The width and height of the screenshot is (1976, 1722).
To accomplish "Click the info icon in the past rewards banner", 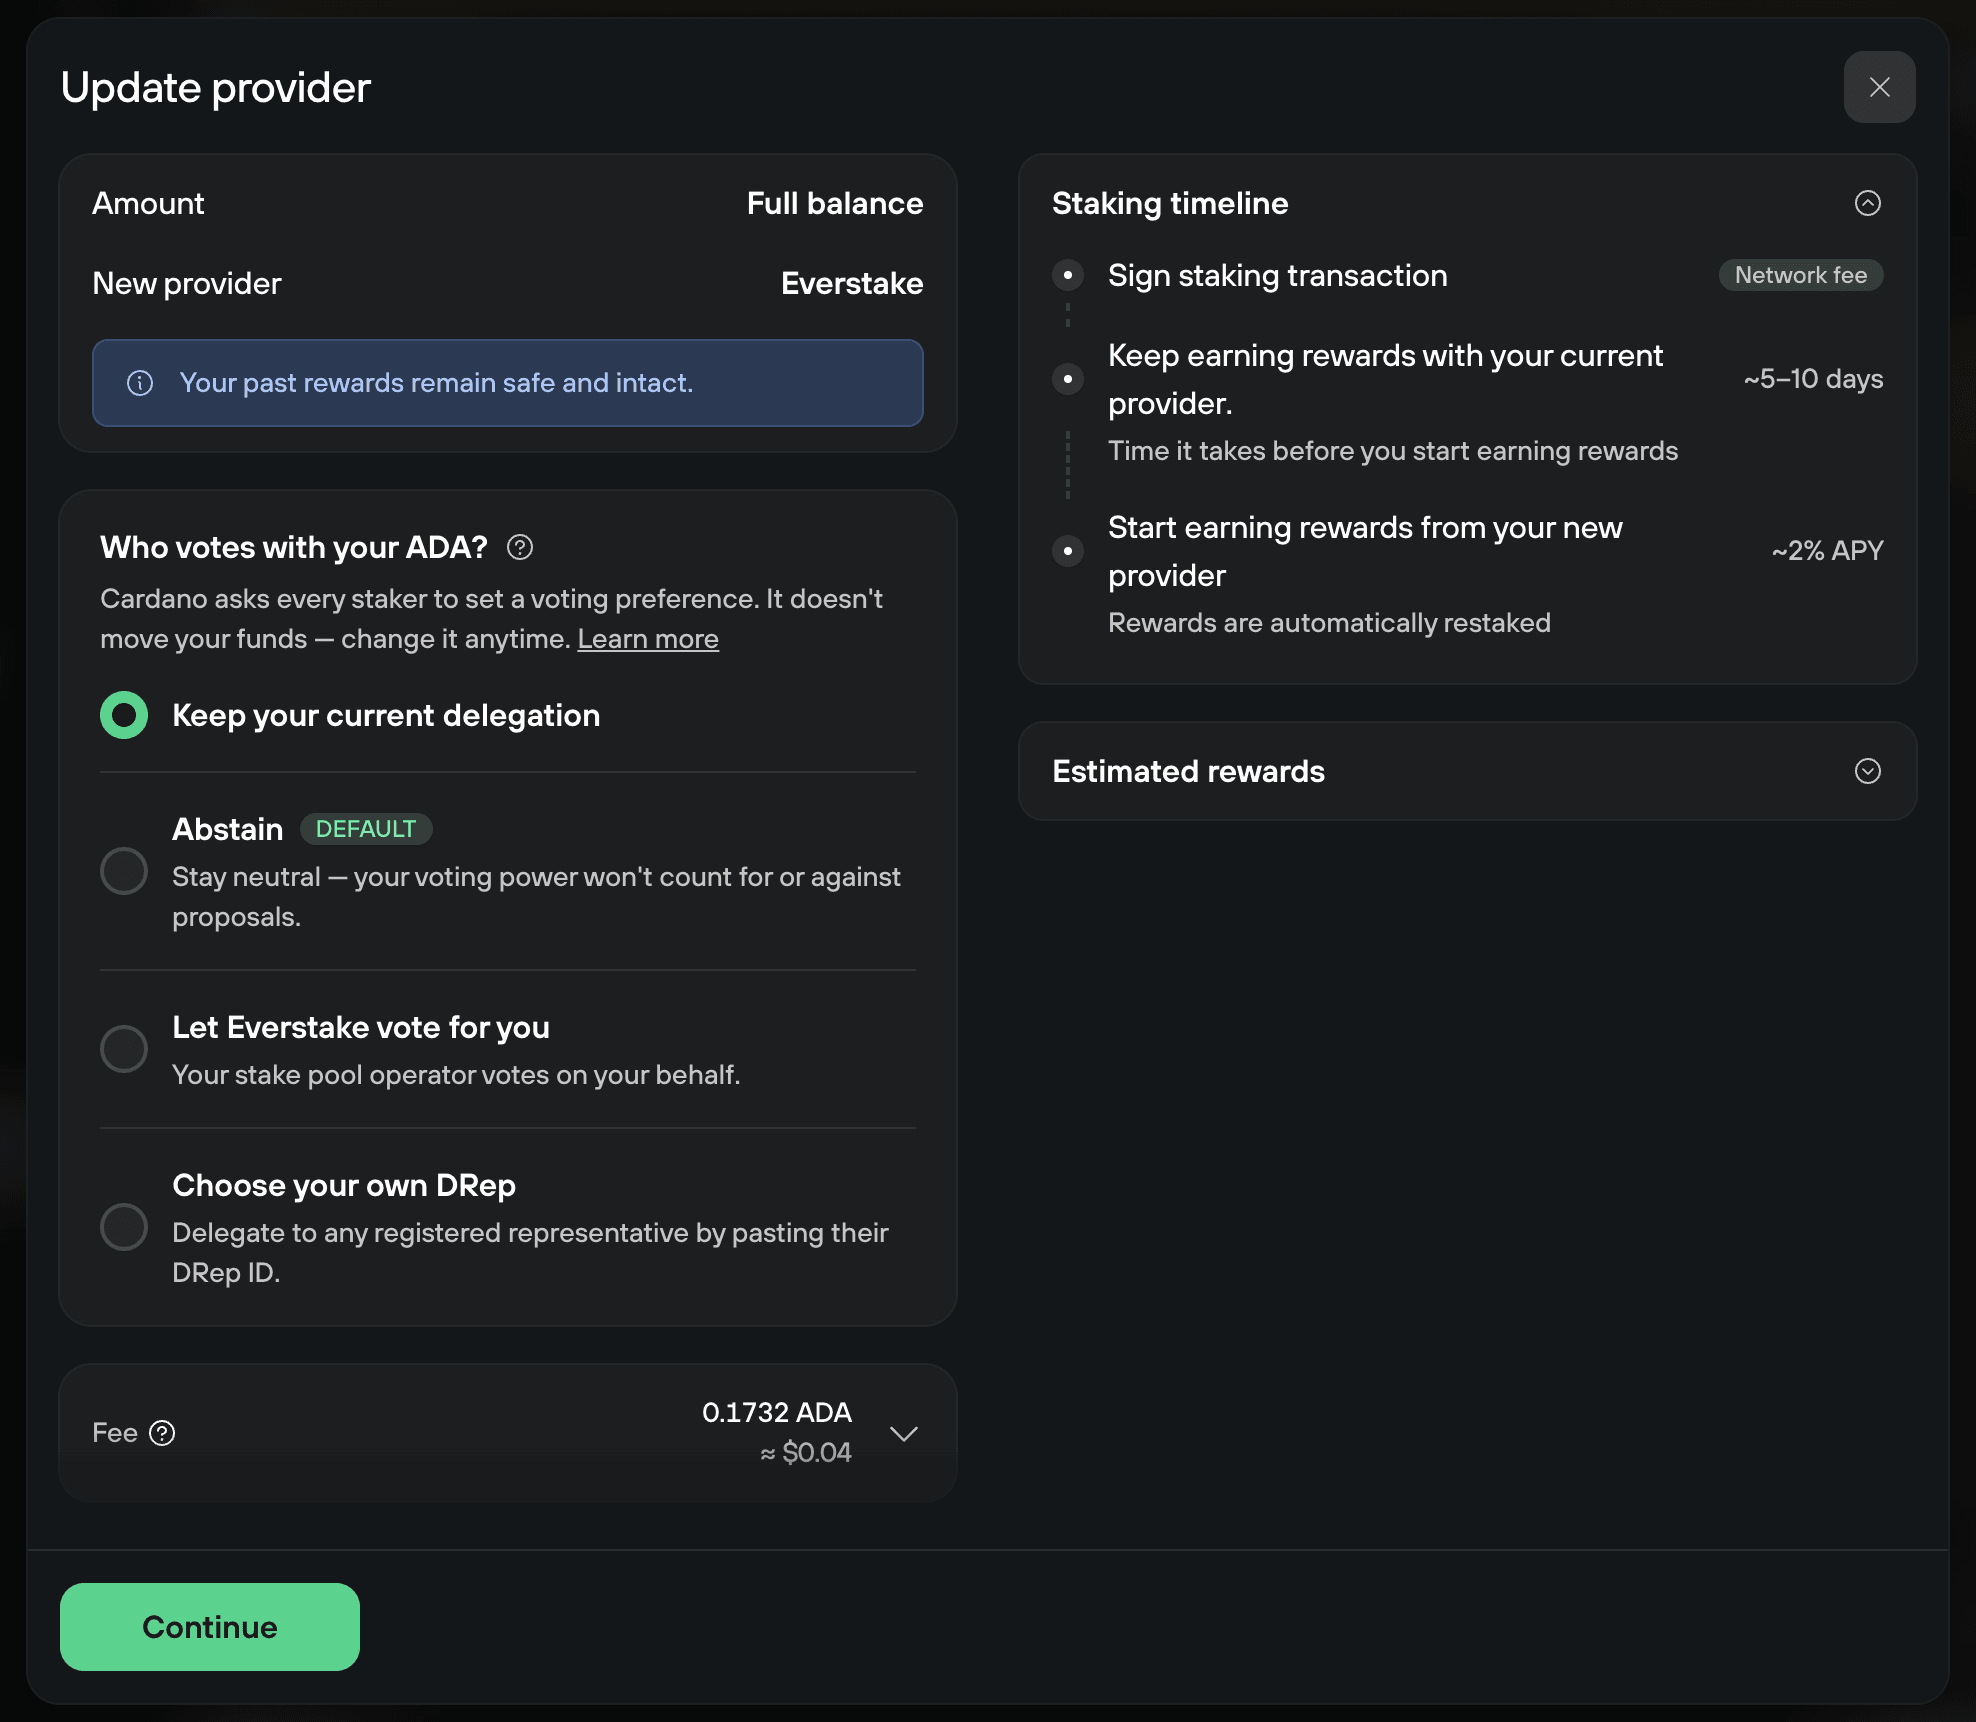I will (140, 383).
